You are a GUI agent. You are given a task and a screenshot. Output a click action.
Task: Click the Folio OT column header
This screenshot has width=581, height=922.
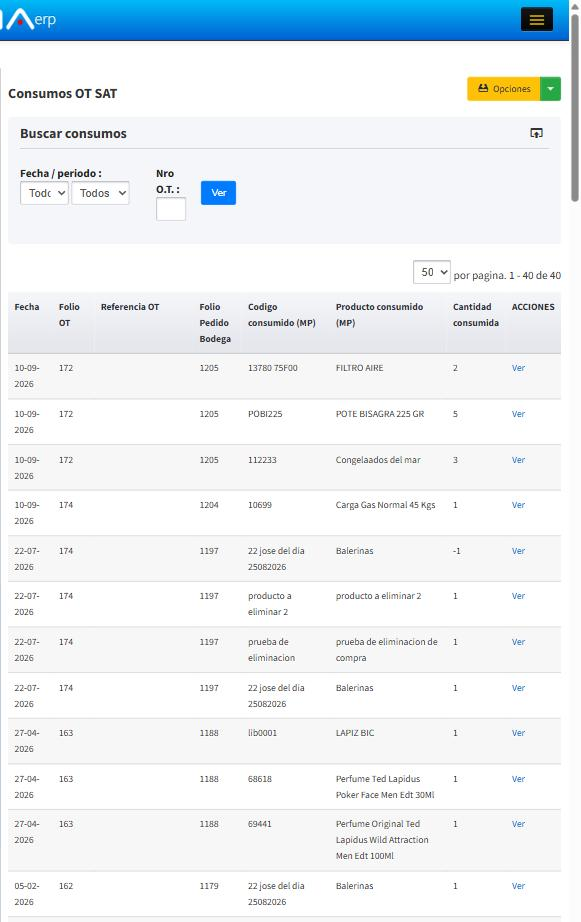(69, 315)
